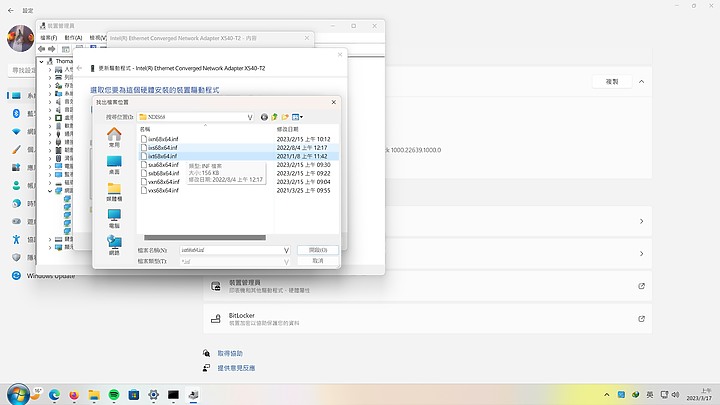Click the horizontal scrollbar in file list
720x405 pixels.
click(205, 238)
